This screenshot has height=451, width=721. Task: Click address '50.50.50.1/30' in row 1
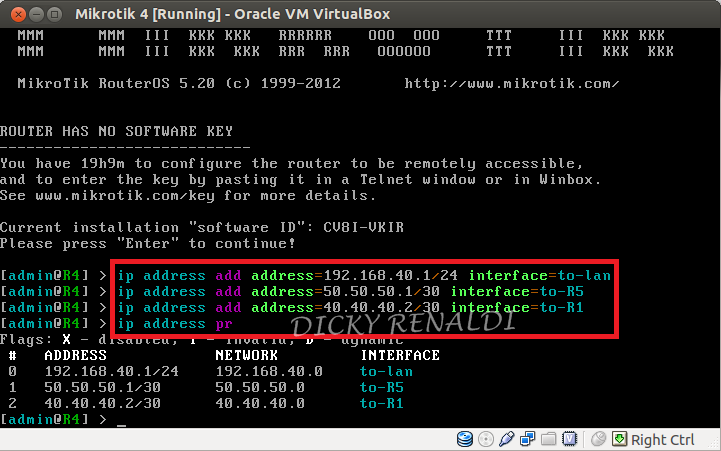[103, 388]
